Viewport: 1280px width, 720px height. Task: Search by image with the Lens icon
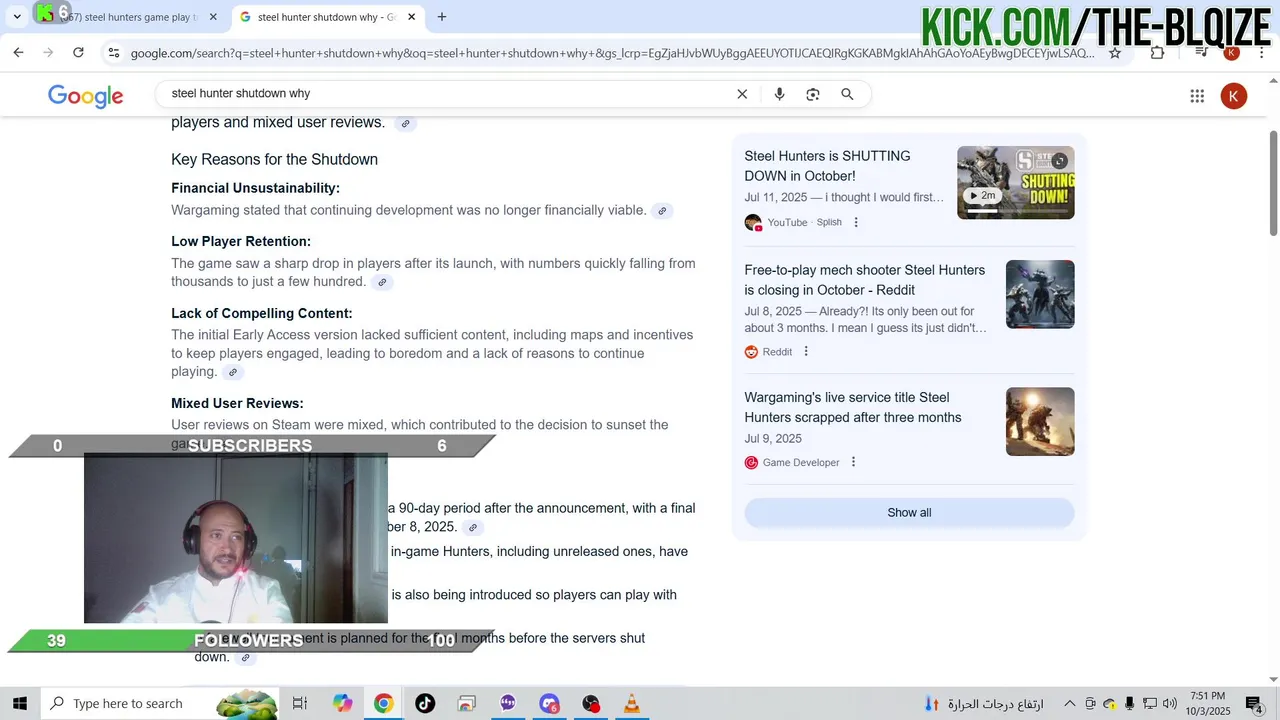pos(813,94)
